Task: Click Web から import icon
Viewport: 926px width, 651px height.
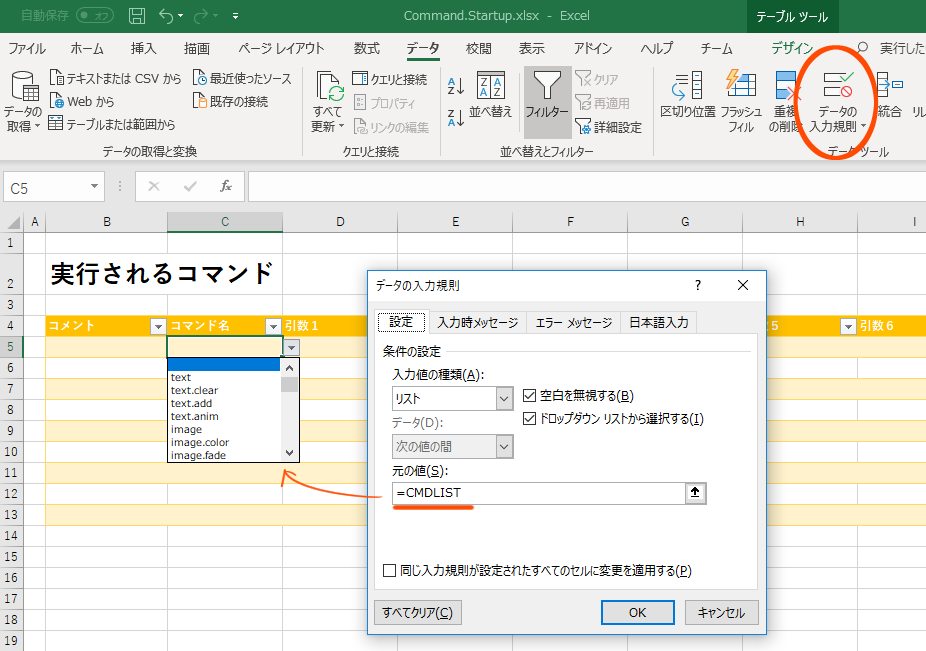Action: pos(57,101)
